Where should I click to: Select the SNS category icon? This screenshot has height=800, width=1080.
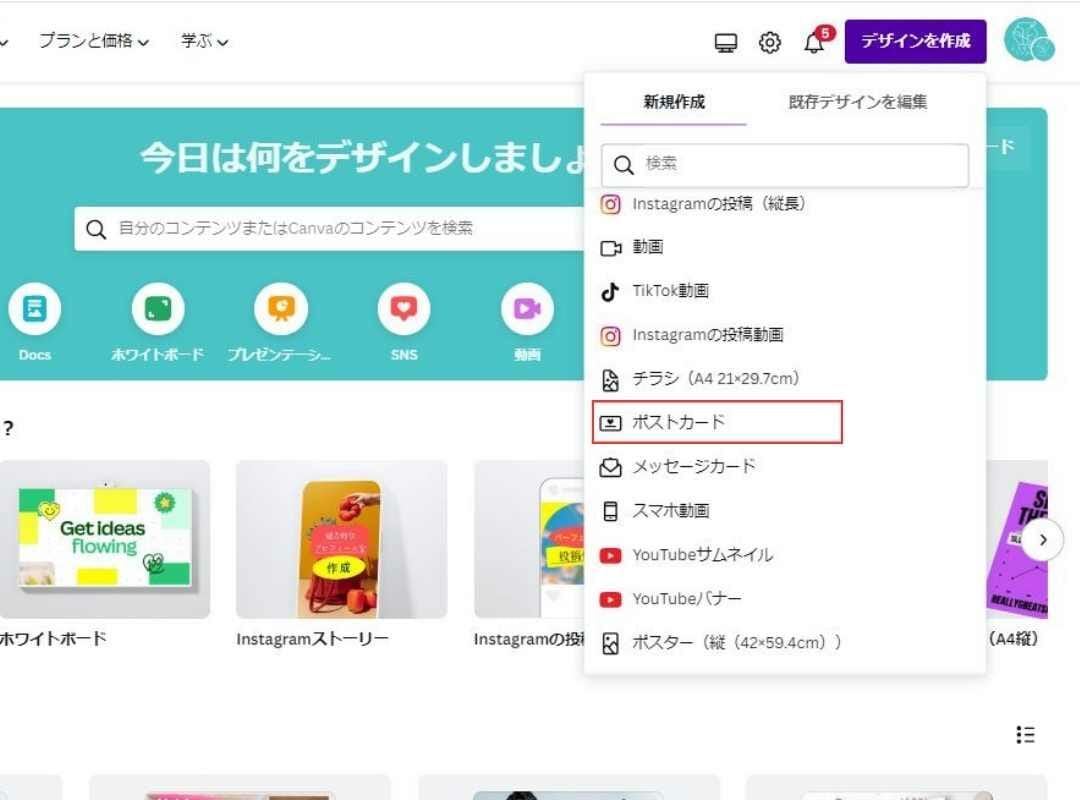(x=402, y=310)
